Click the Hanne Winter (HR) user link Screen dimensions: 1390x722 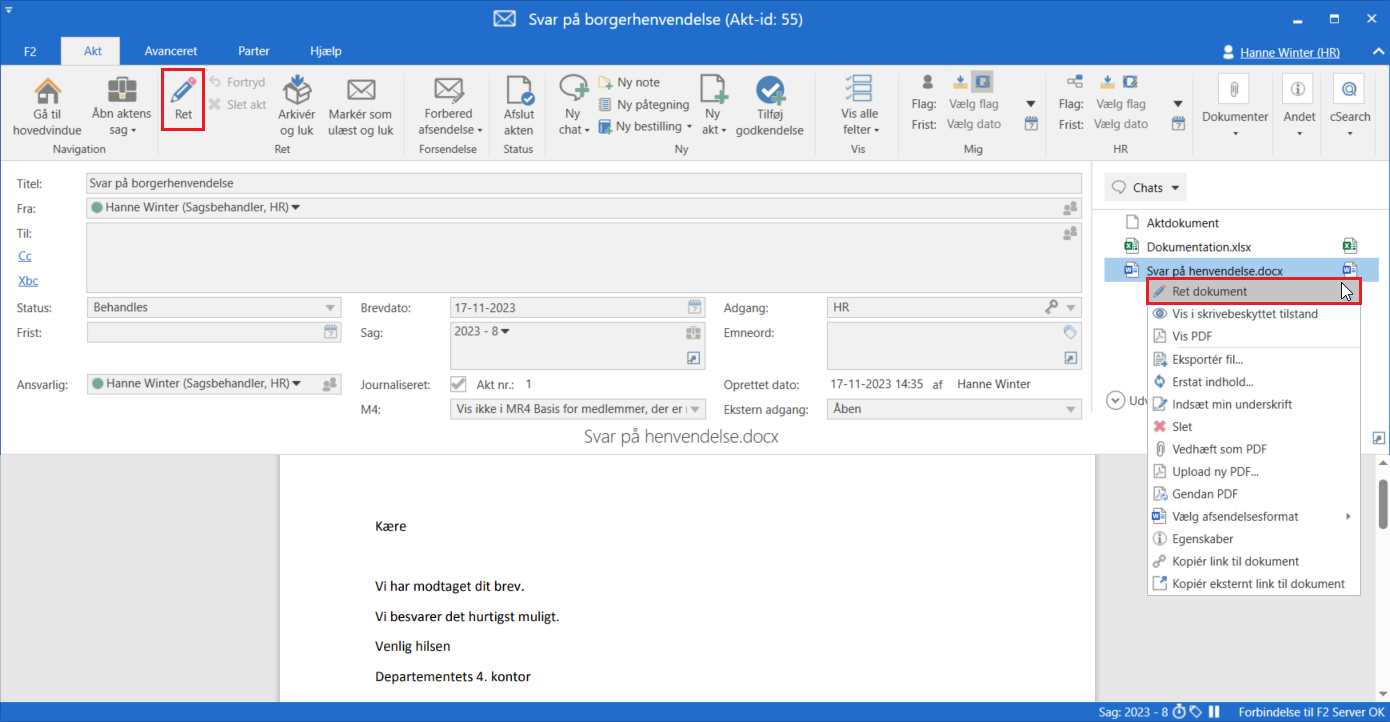click(x=1290, y=52)
